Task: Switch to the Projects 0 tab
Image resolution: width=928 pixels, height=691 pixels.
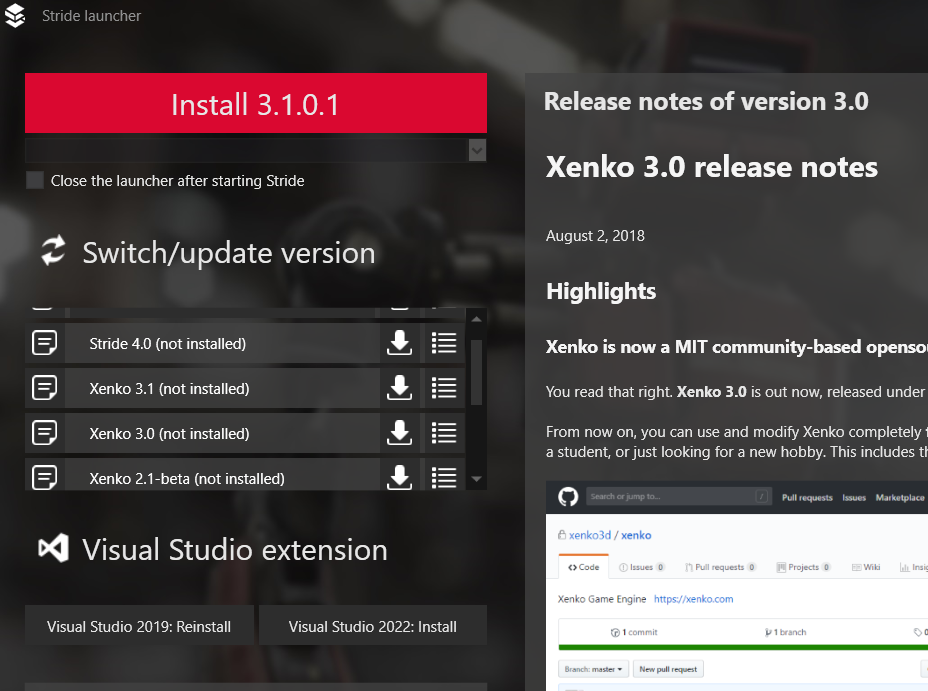Action: pos(803,567)
